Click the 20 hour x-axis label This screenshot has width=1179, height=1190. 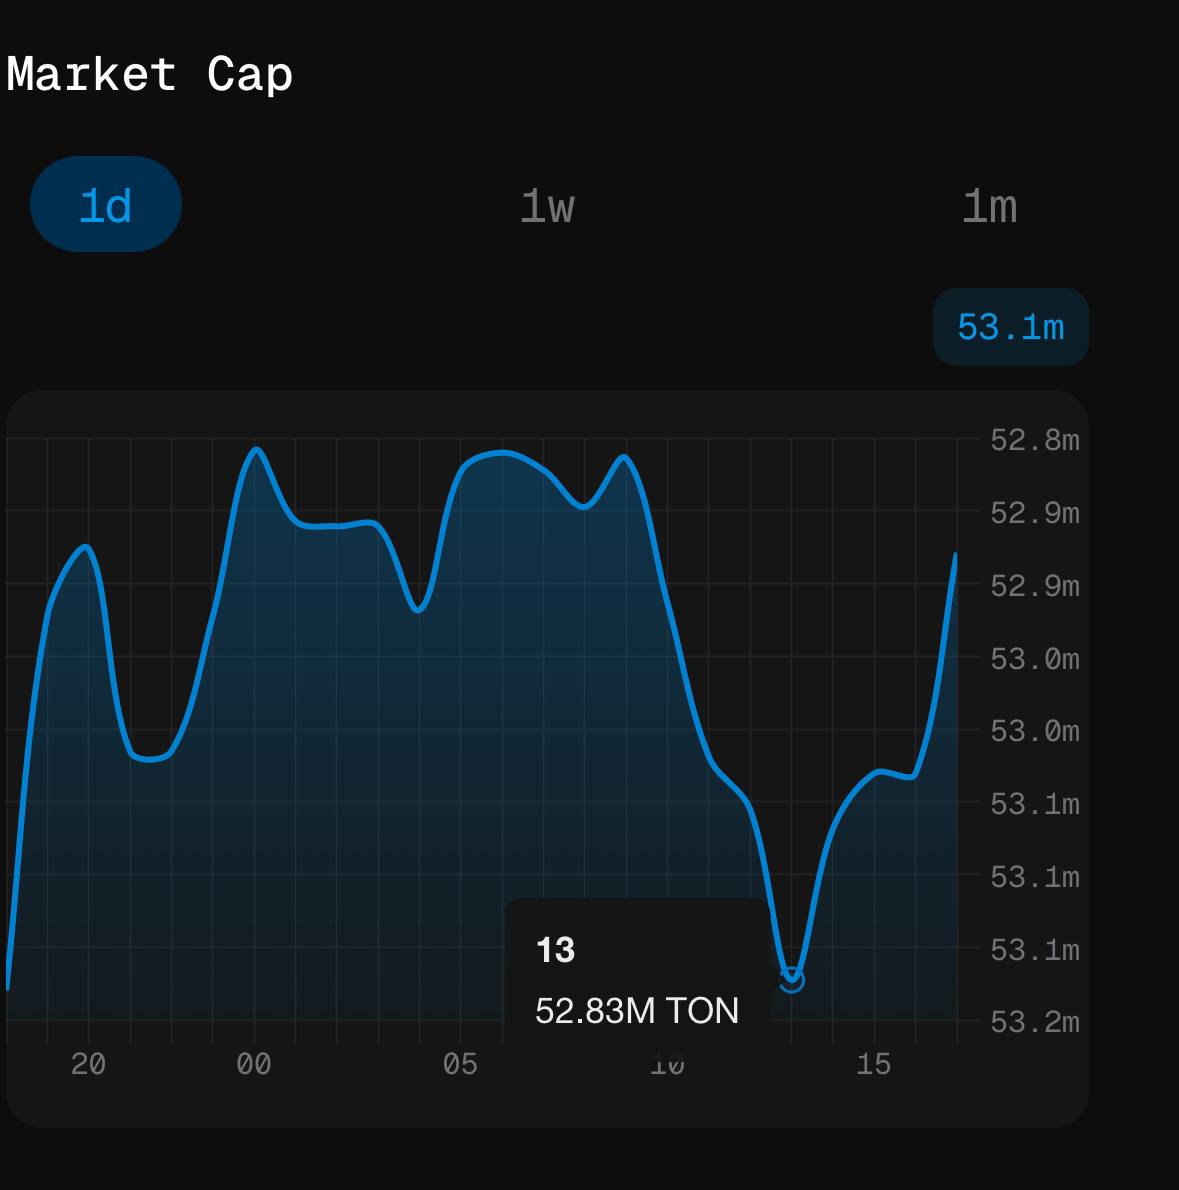pos(88,1065)
